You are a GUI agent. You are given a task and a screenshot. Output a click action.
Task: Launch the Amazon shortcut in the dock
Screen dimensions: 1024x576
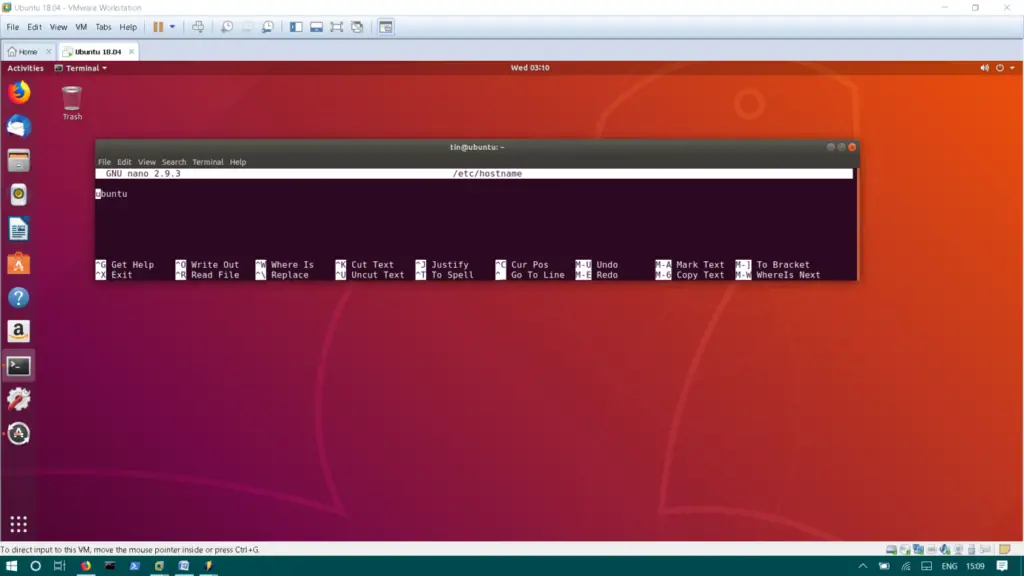click(19, 331)
